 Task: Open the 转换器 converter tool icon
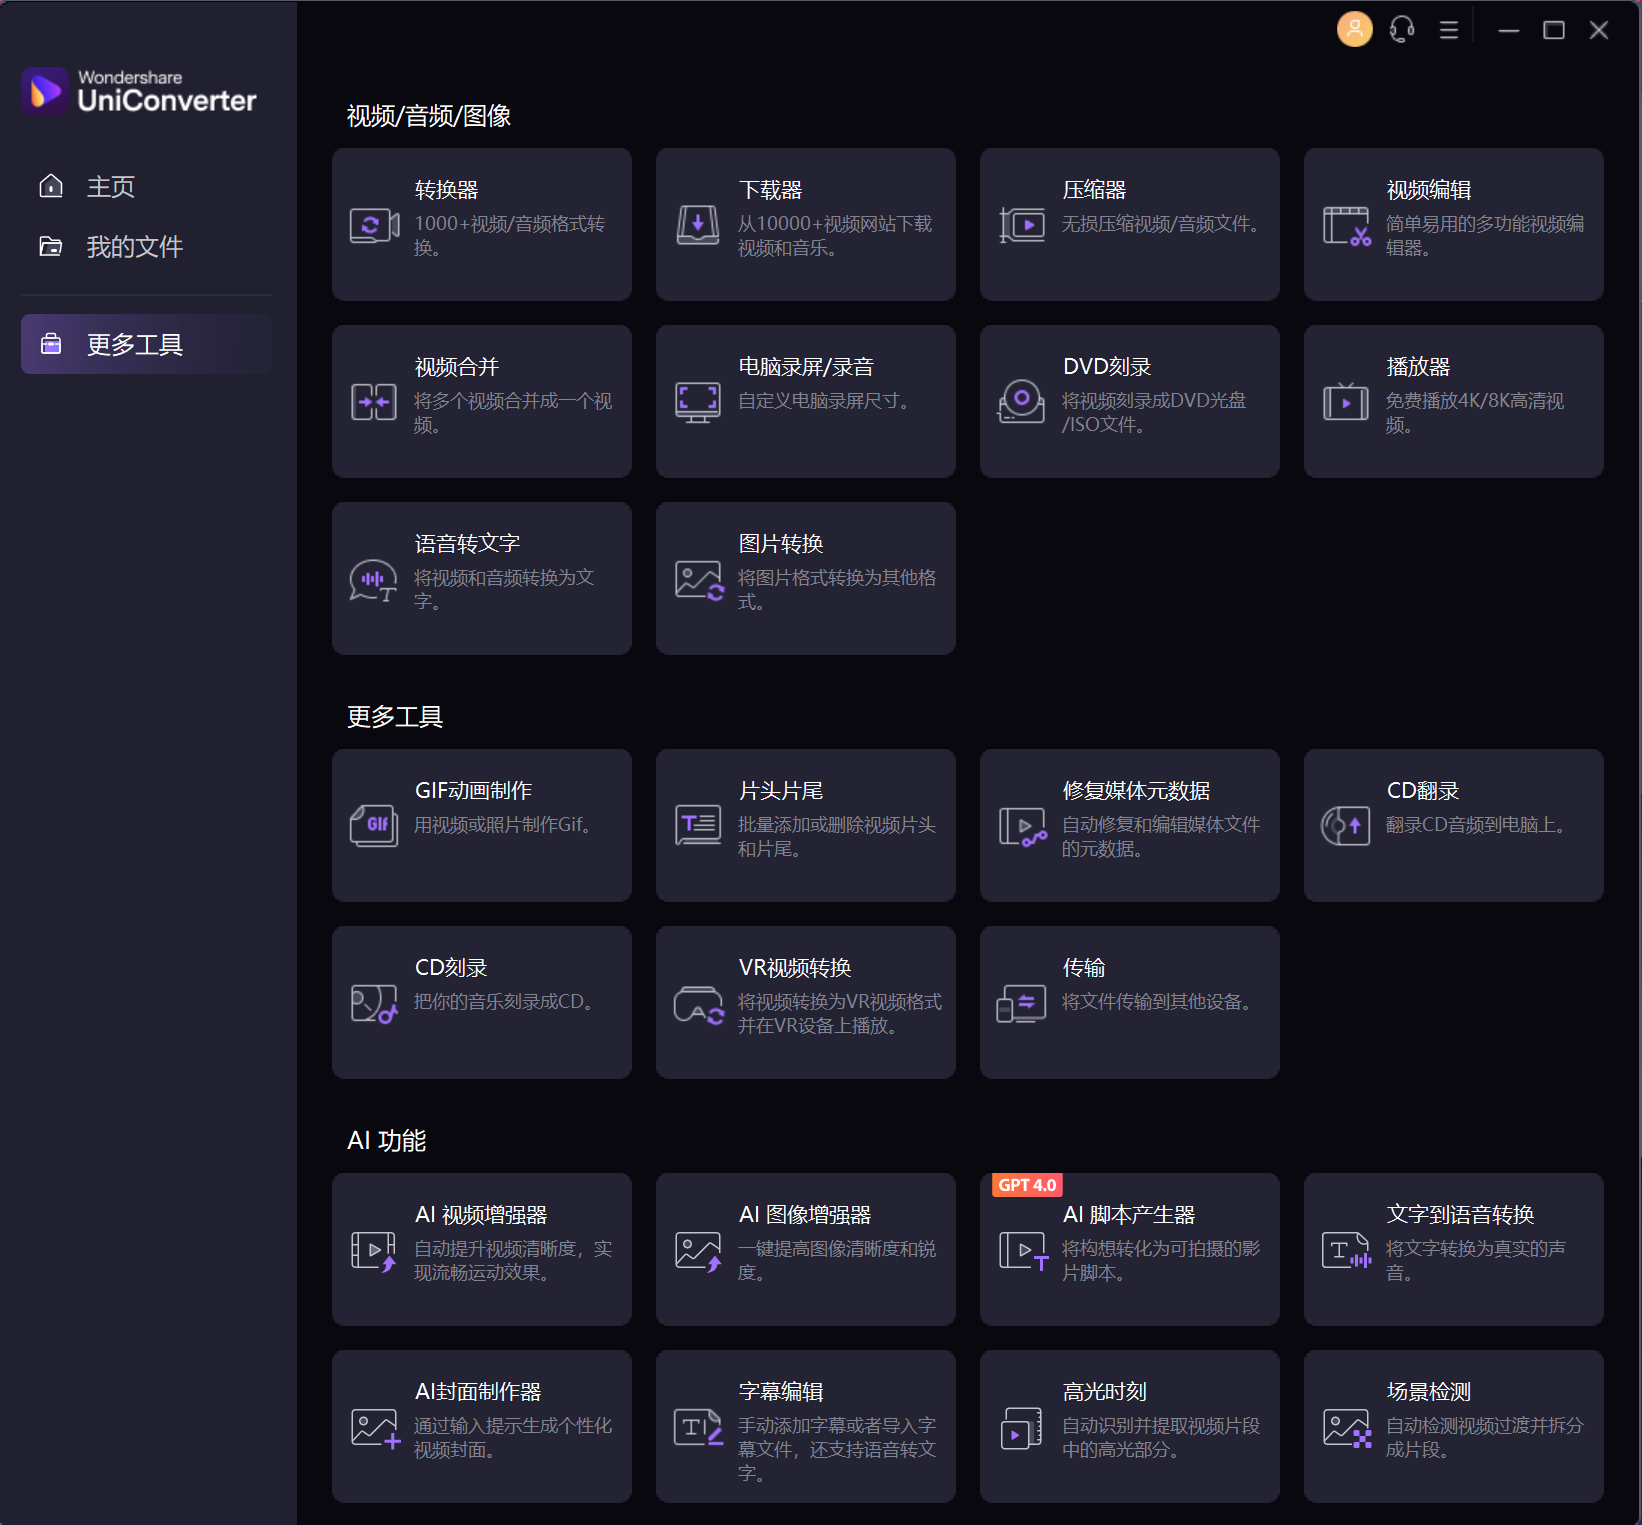click(x=374, y=225)
